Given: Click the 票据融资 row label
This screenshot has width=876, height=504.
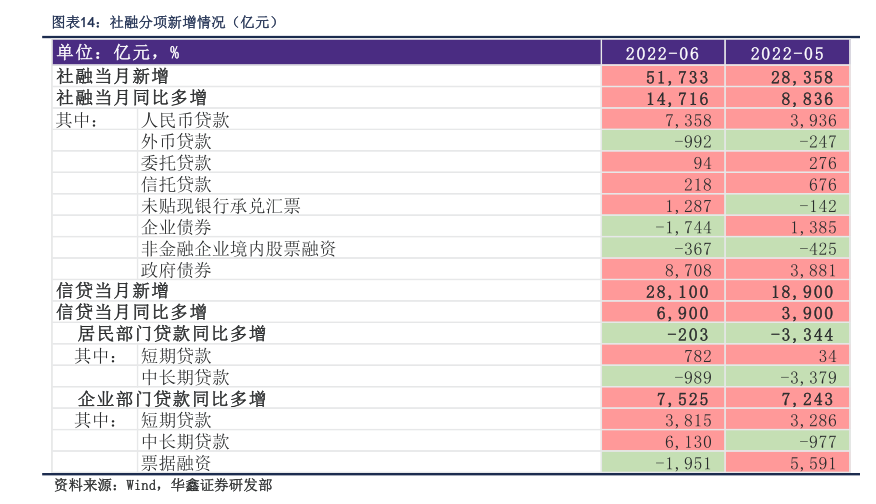Looking at the screenshot, I should point(176,463).
